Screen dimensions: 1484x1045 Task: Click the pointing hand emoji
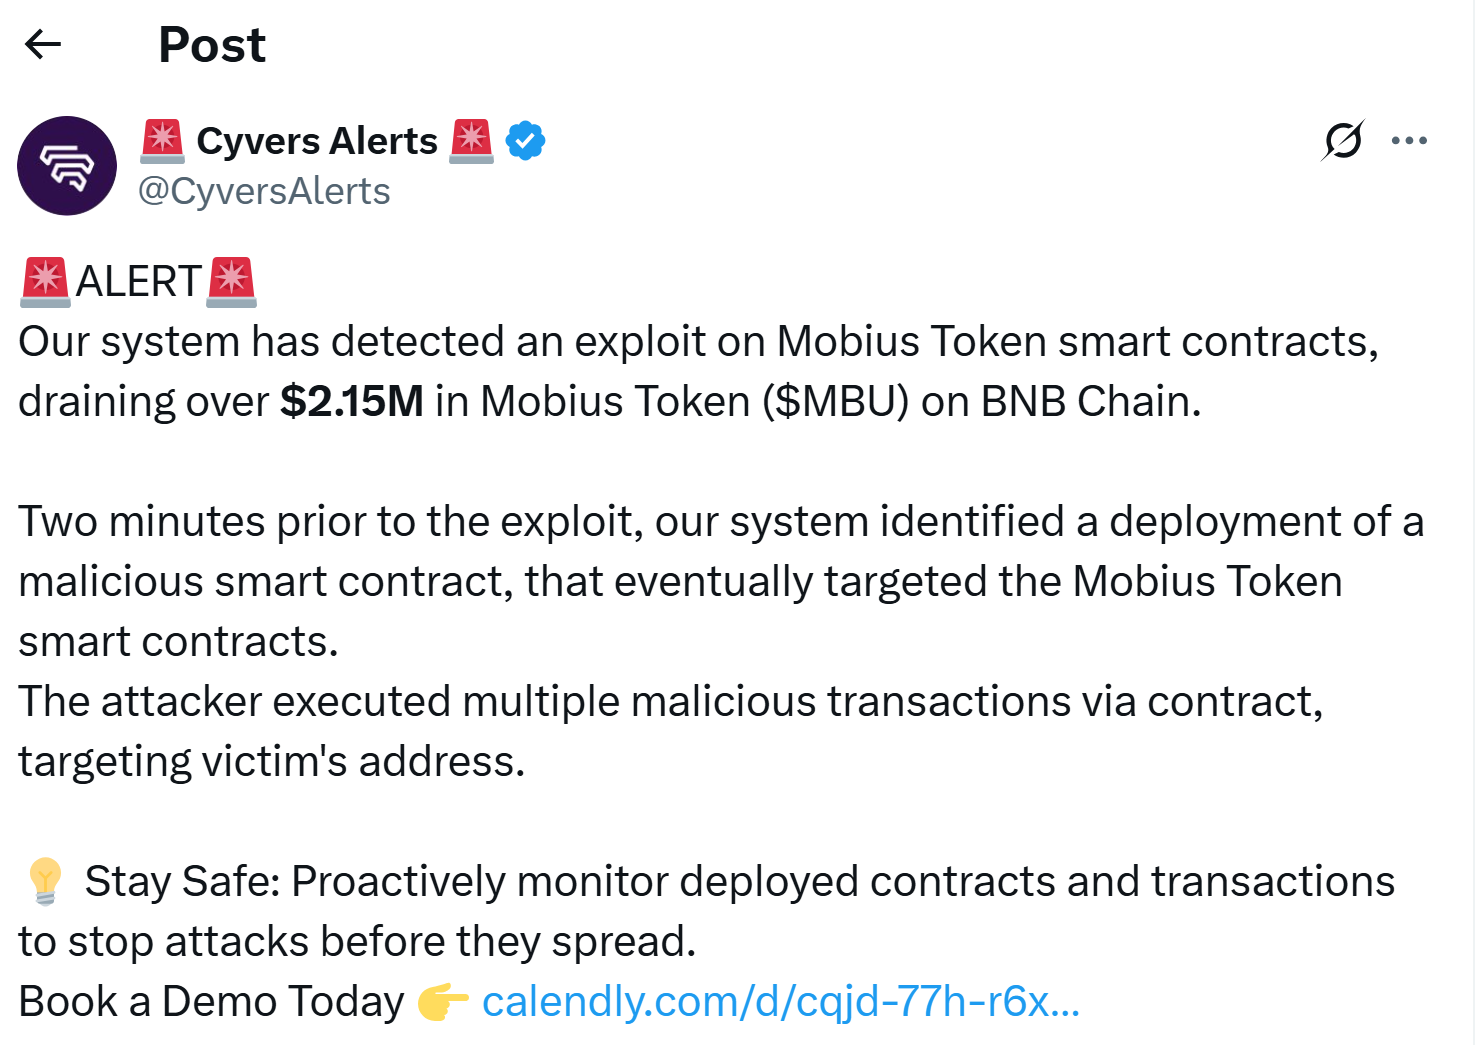(443, 1002)
